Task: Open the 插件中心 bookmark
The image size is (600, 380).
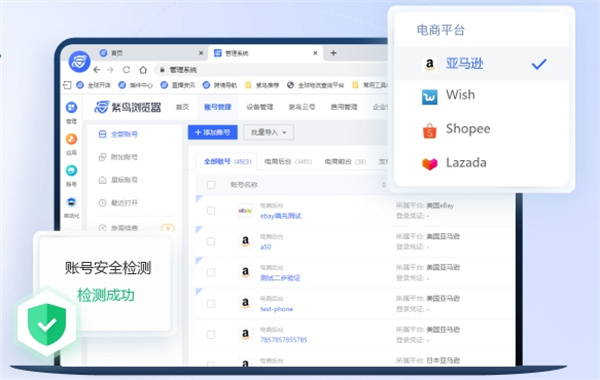Action: [x=135, y=85]
